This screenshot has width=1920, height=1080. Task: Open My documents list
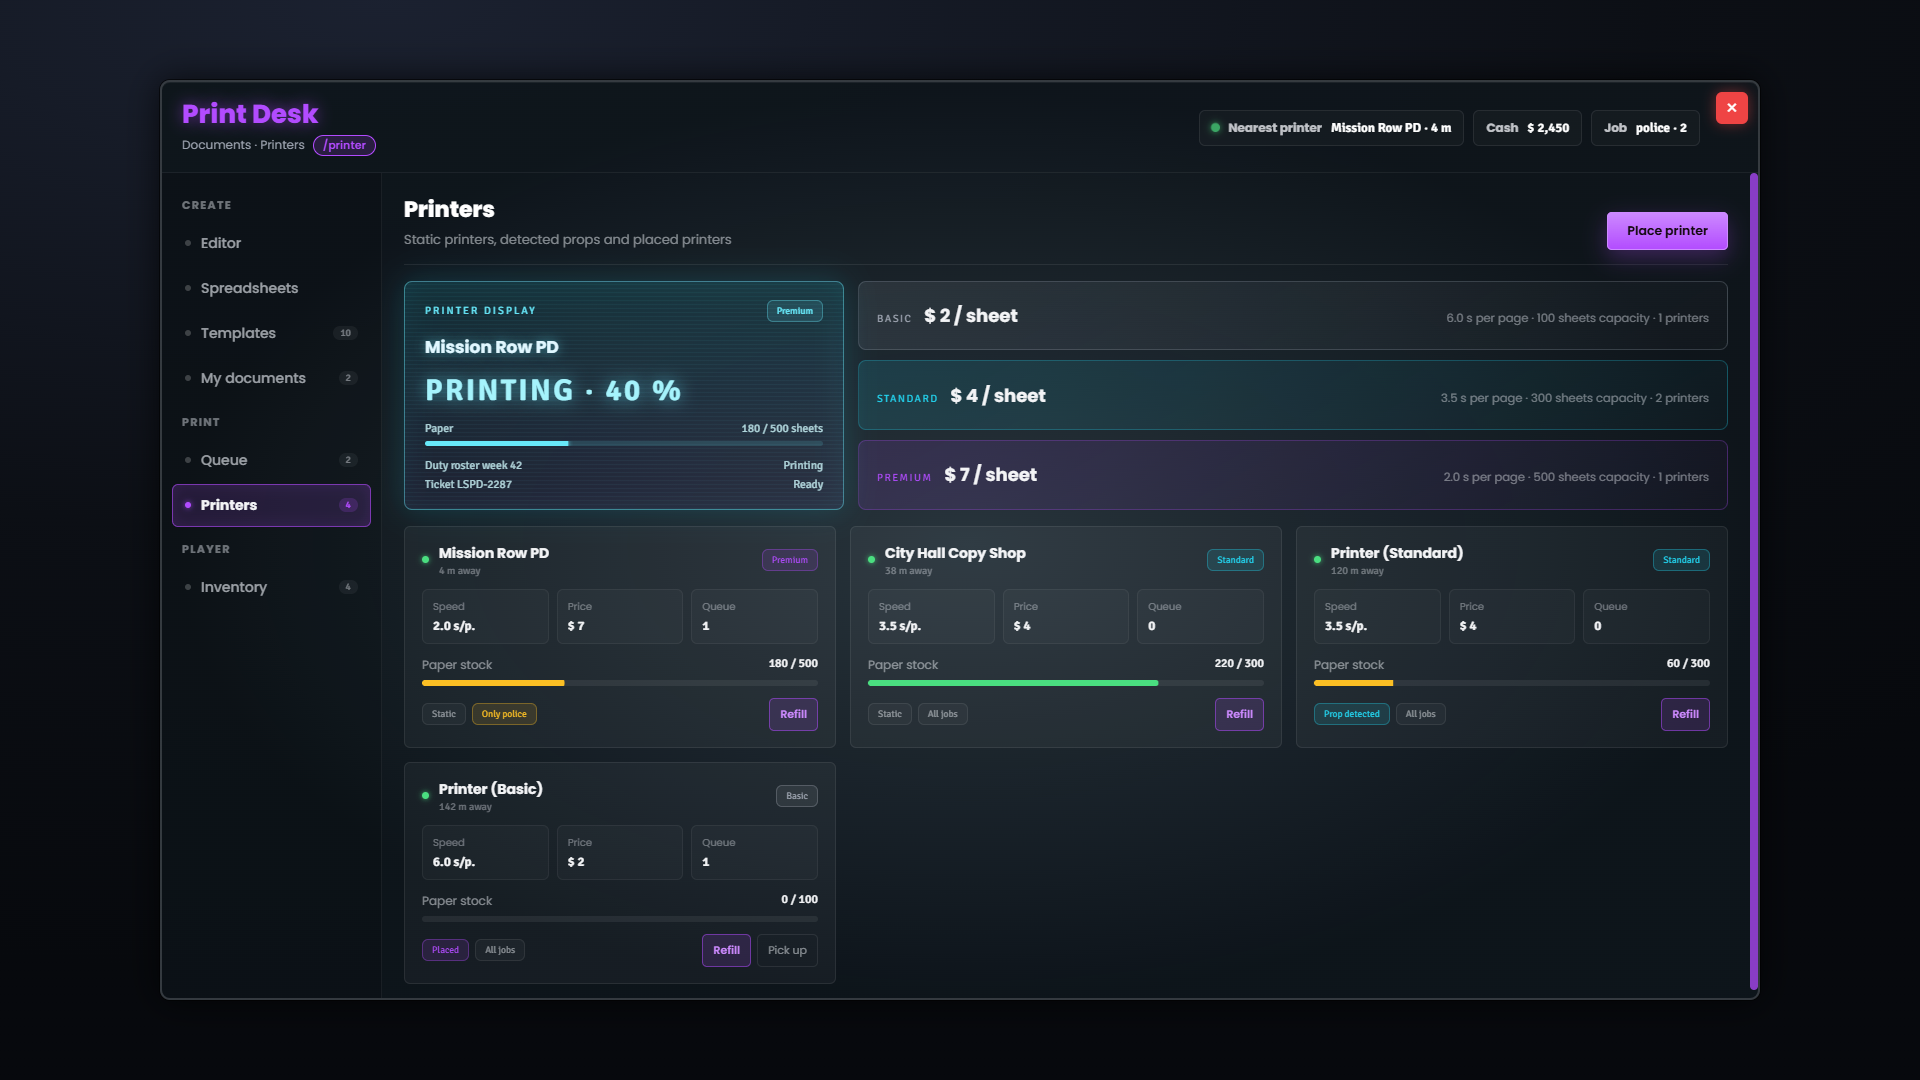[x=271, y=378]
